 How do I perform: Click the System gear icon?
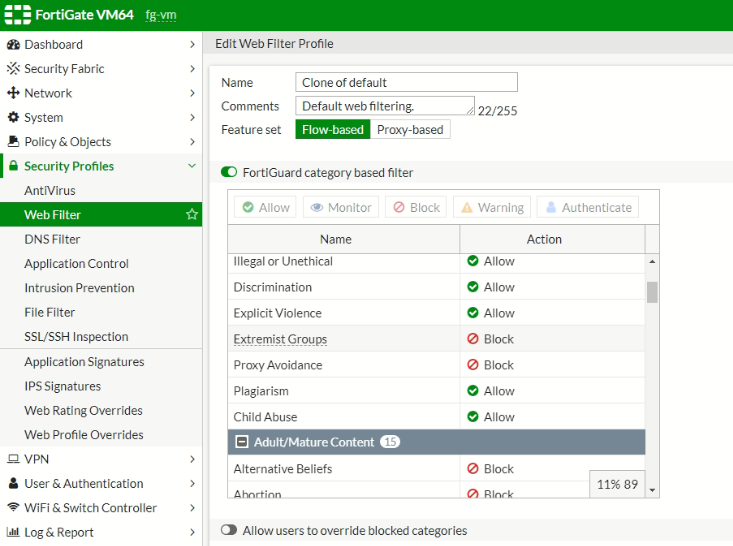[x=13, y=117]
